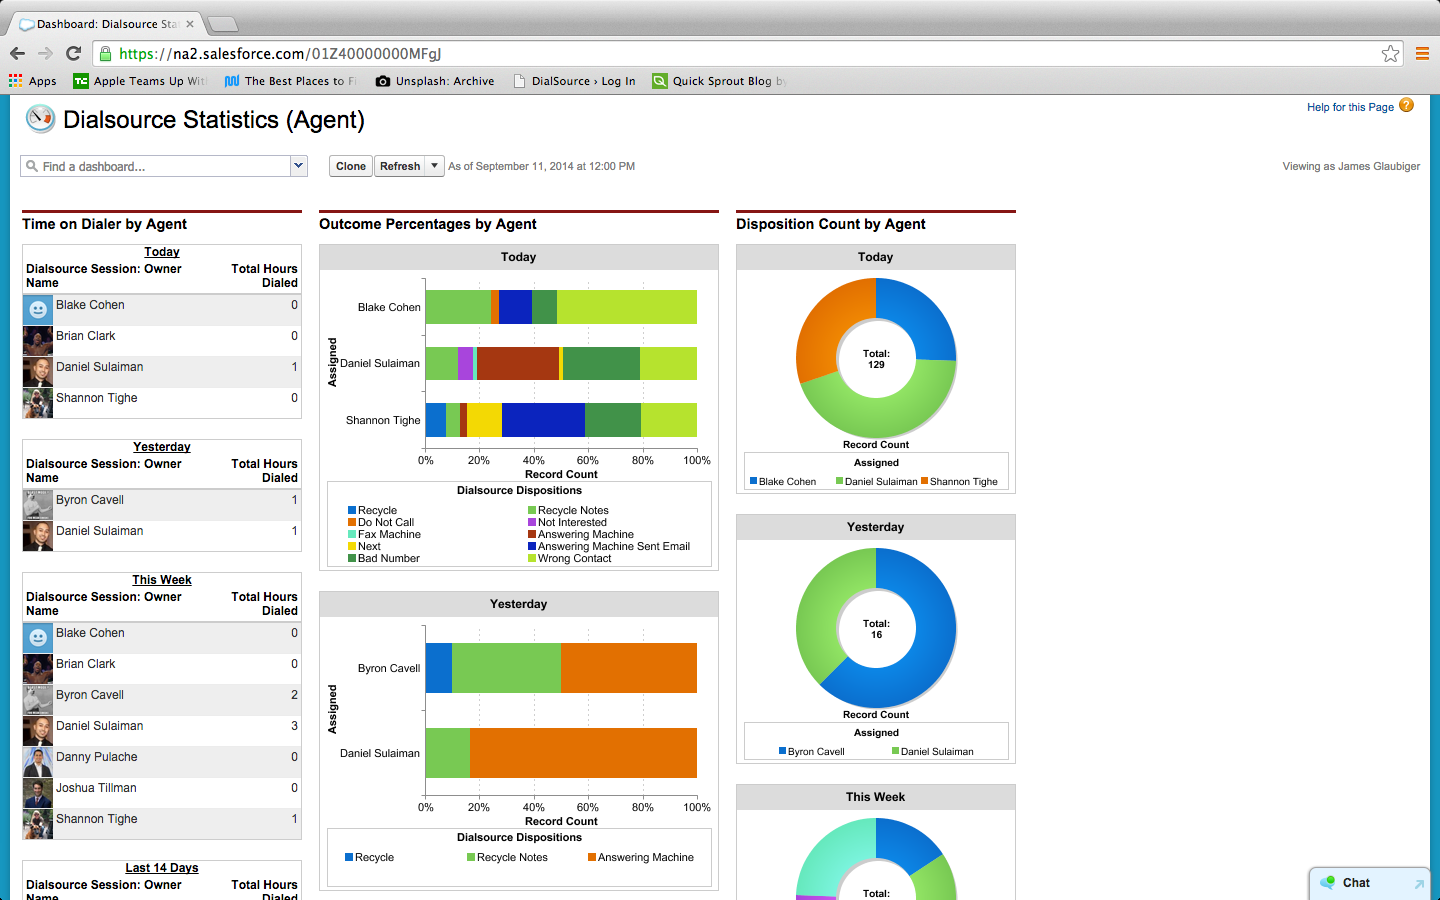Click the browser back arrow
Screen dimensions: 1440x900
point(17,54)
